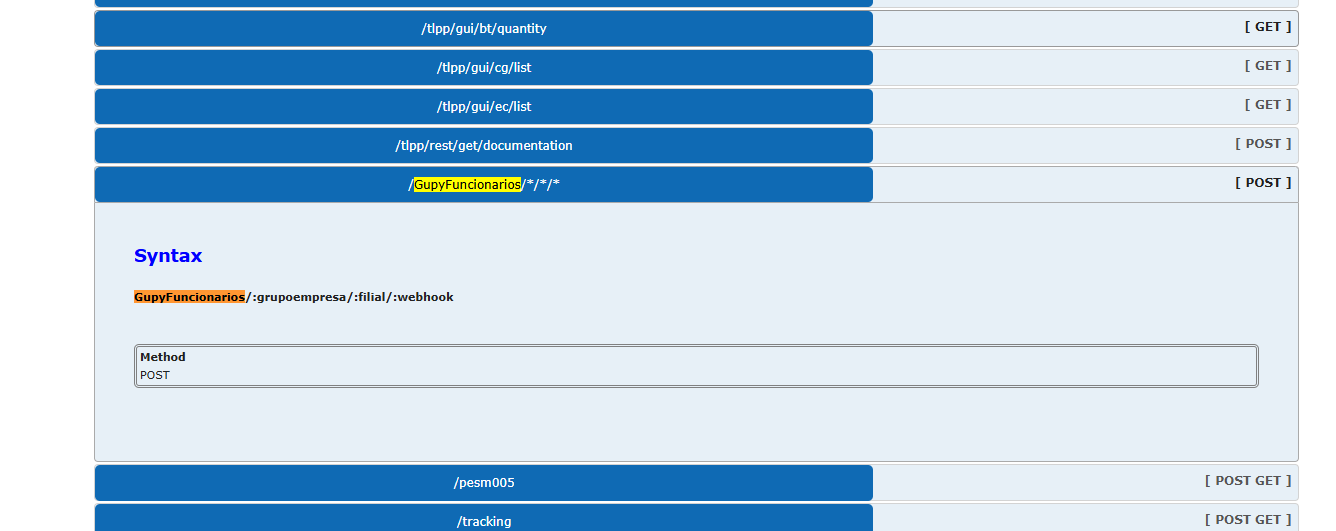Expand the /tlpp/gui/bt/quantity endpoint
1336x531 pixels.
(x=483, y=29)
